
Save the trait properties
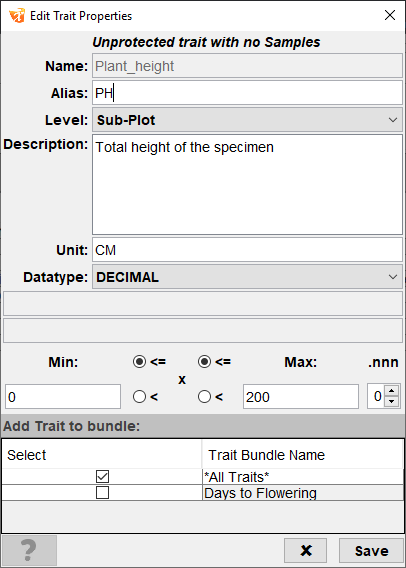pyautogui.click(x=371, y=551)
